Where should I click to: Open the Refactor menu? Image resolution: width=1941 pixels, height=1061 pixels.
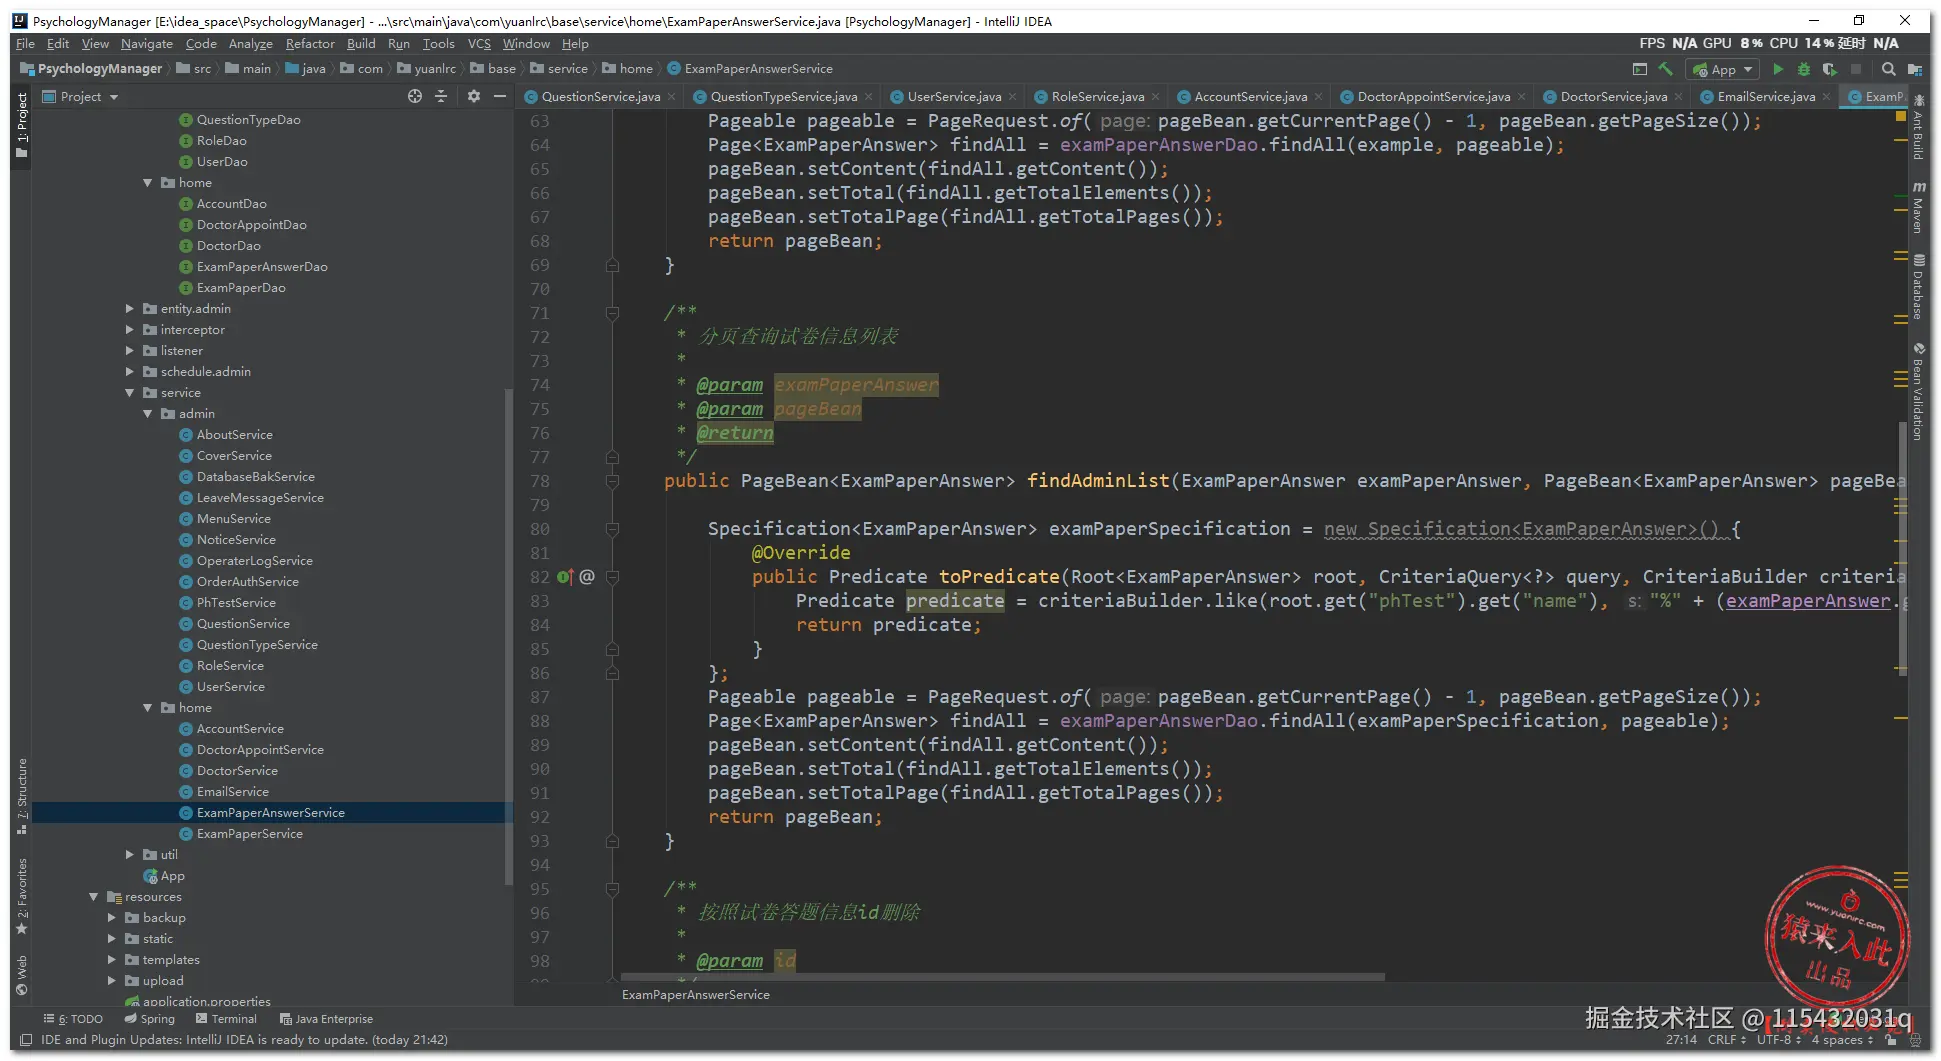310,44
